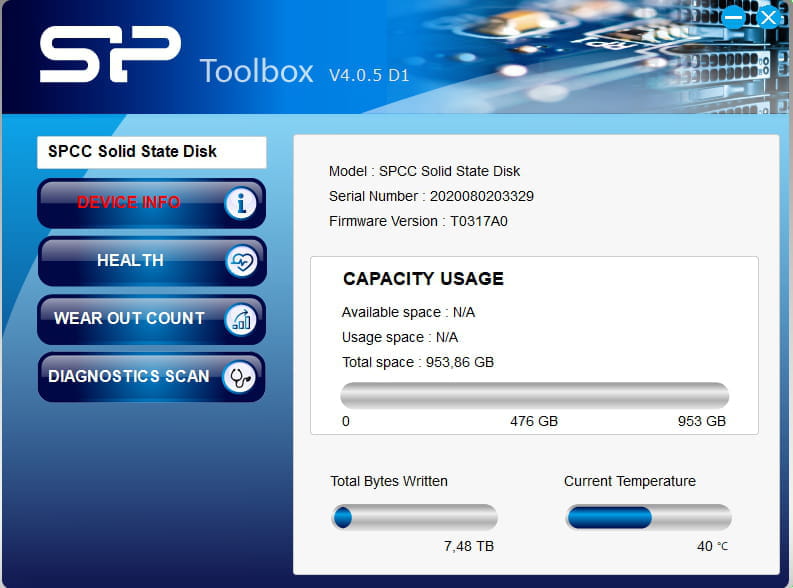Switch to the HEALTH tab
Screen dimensions: 793x588
(151, 261)
